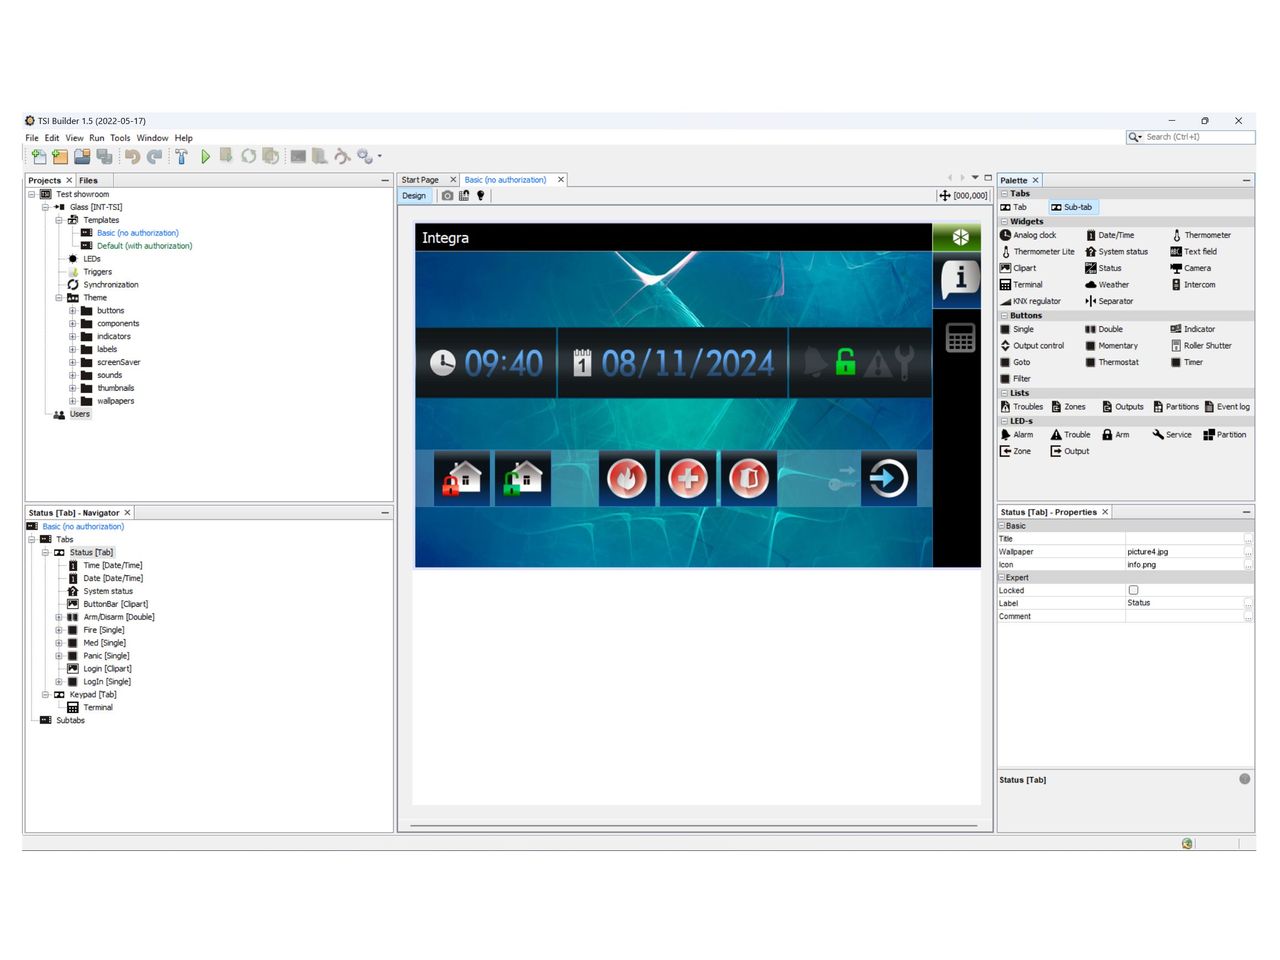
Task: Toggle the light bulb icon in editor toolbar
Action: [481, 196]
